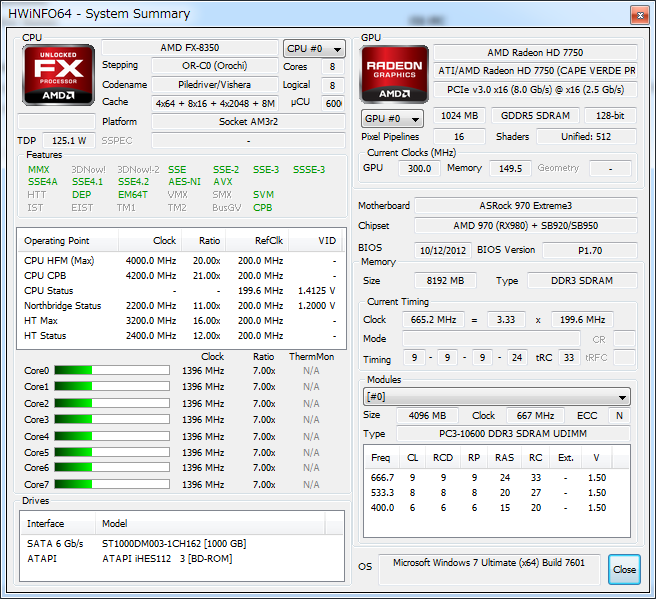Image resolution: width=656 pixels, height=599 pixels.
Task: Click the PC3-10600 DDR3 SDRAM UDIMM field
Action: [x=513, y=433]
